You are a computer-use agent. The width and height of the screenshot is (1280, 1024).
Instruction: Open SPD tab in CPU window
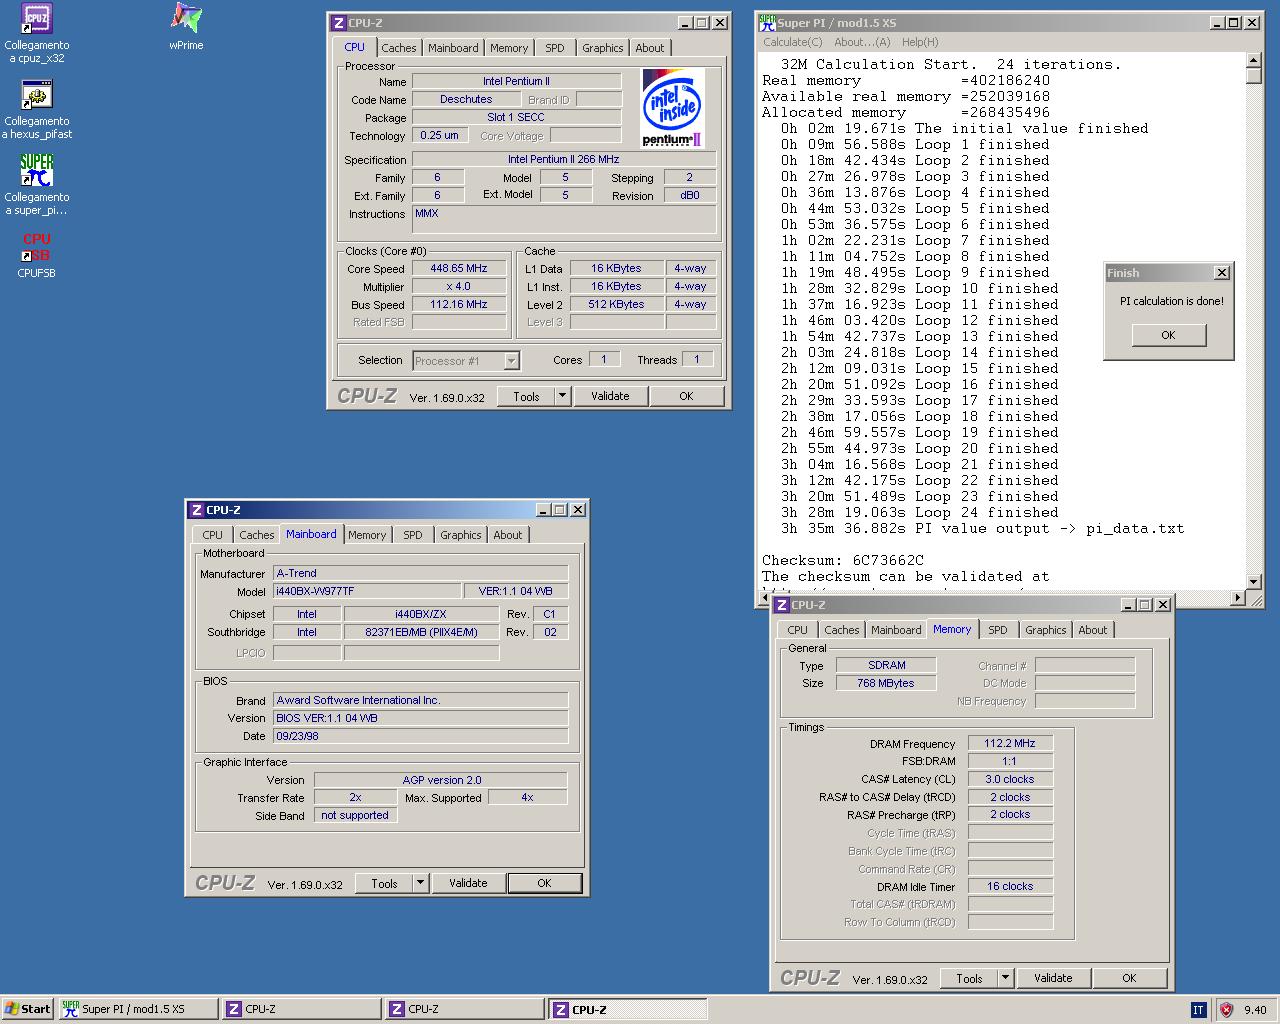click(555, 48)
